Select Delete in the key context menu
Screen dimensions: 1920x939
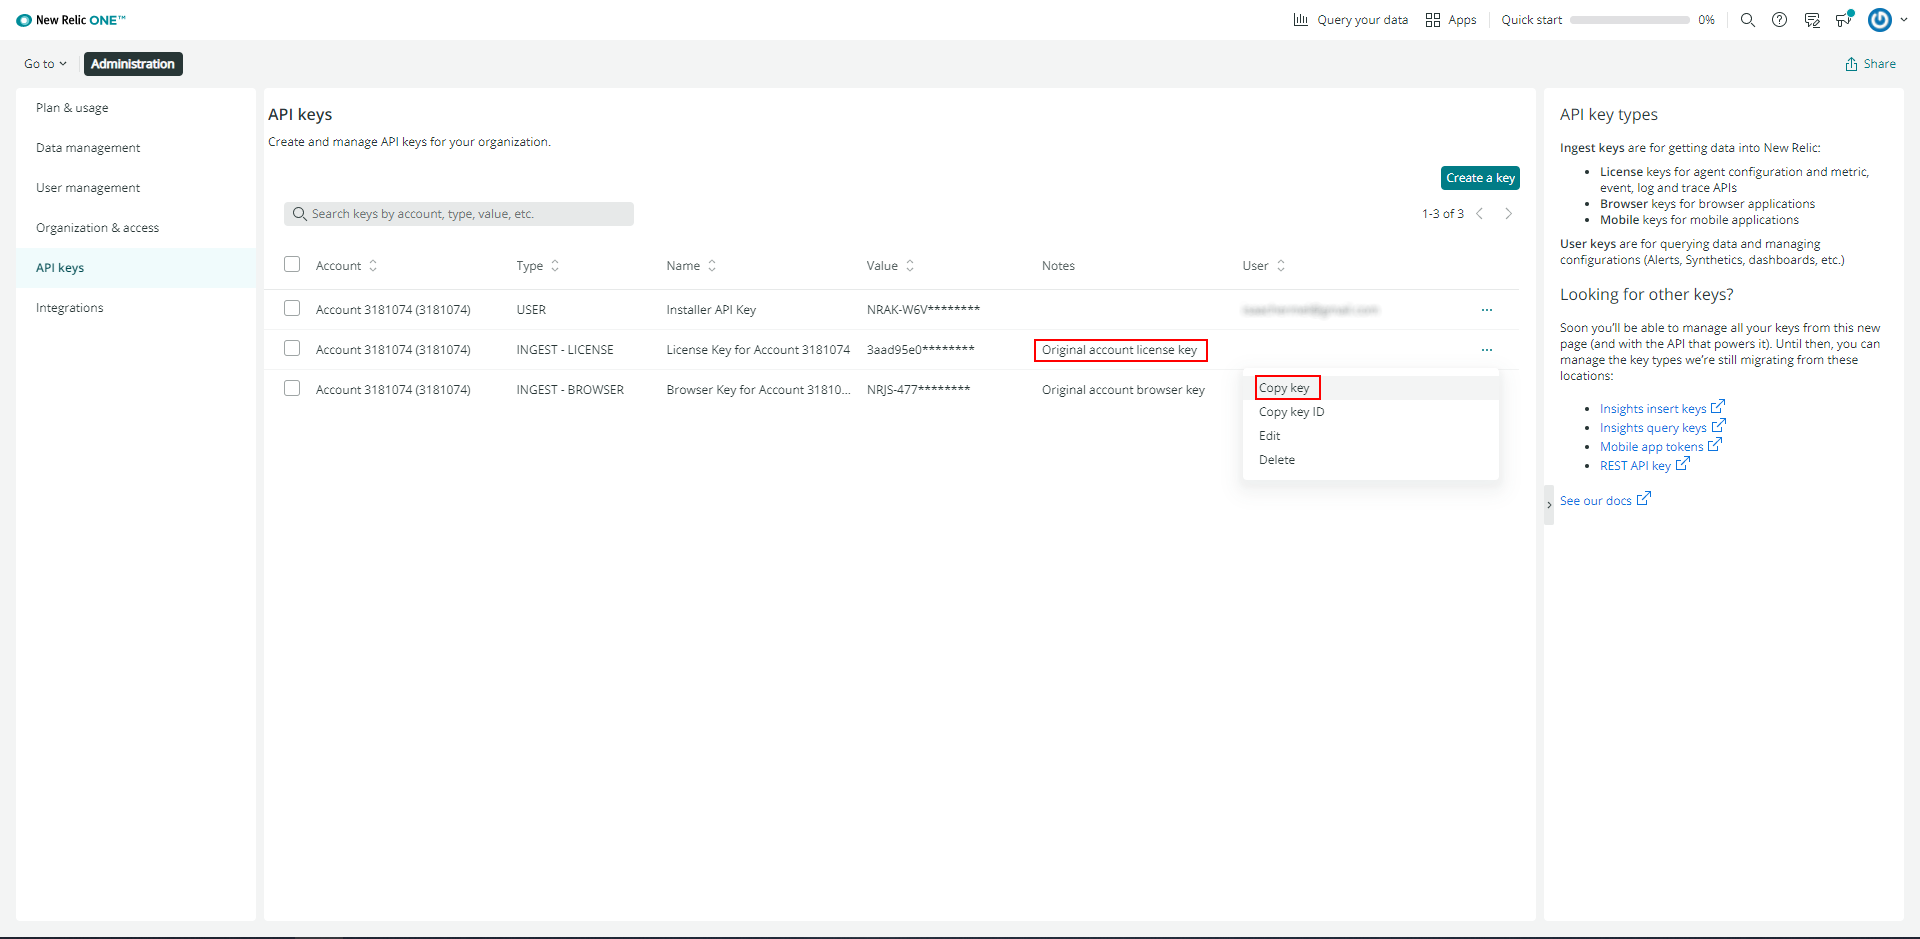pyautogui.click(x=1276, y=460)
